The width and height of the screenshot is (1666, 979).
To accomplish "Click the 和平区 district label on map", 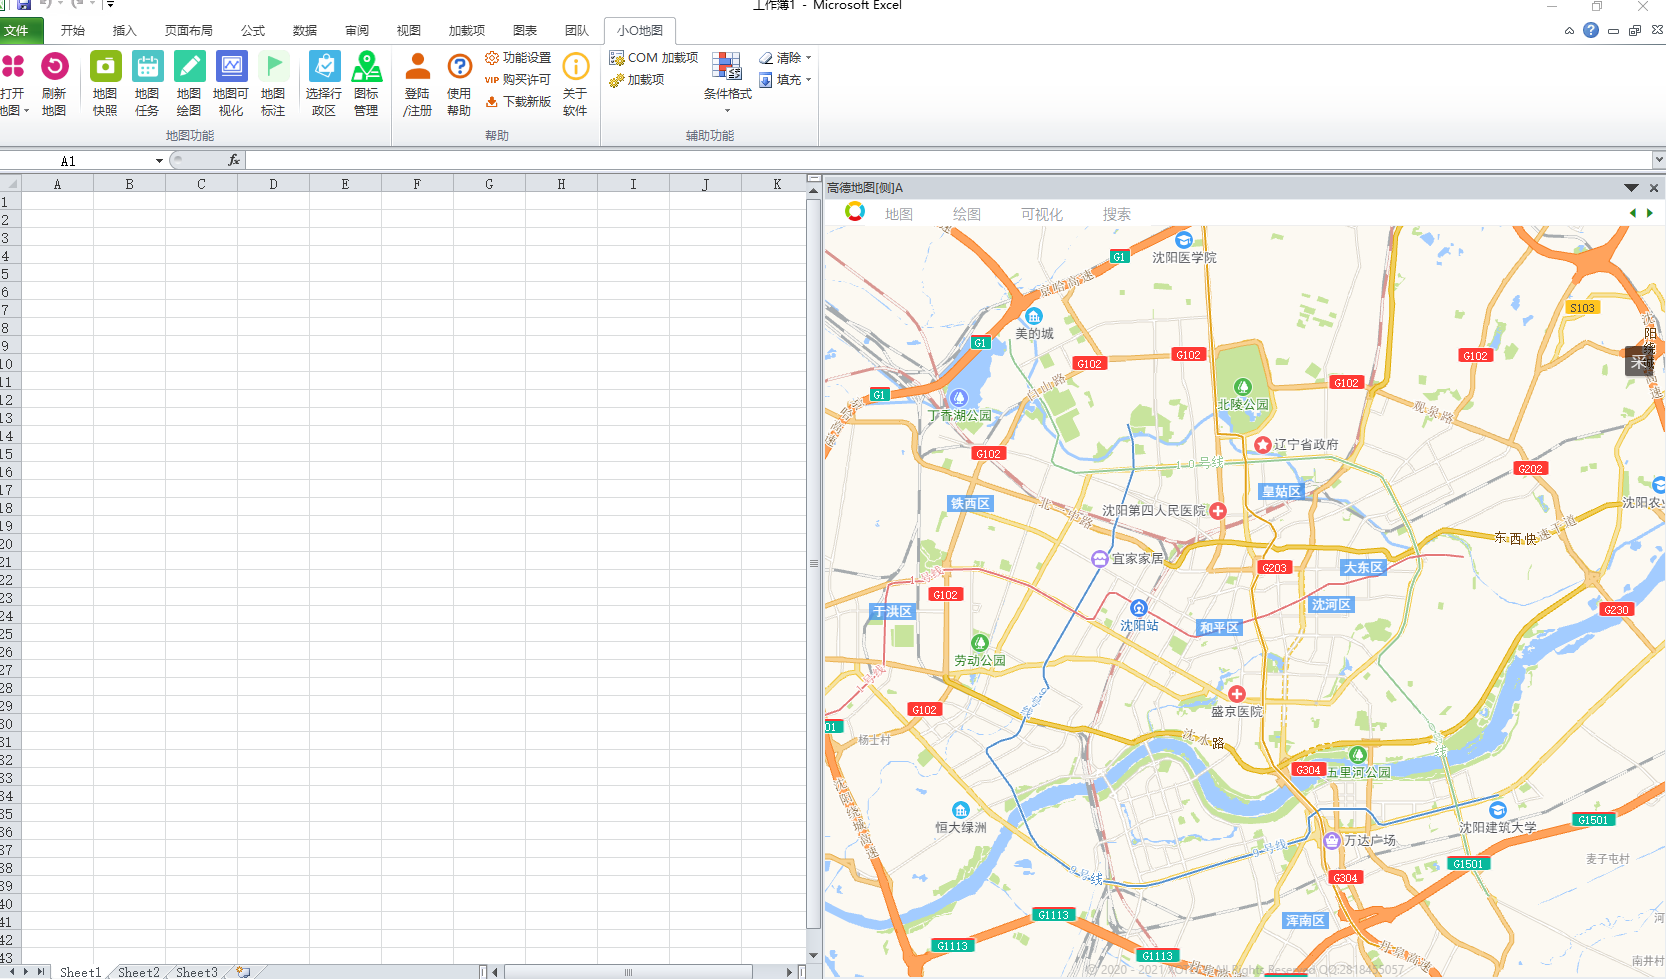I will [x=1219, y=627].
